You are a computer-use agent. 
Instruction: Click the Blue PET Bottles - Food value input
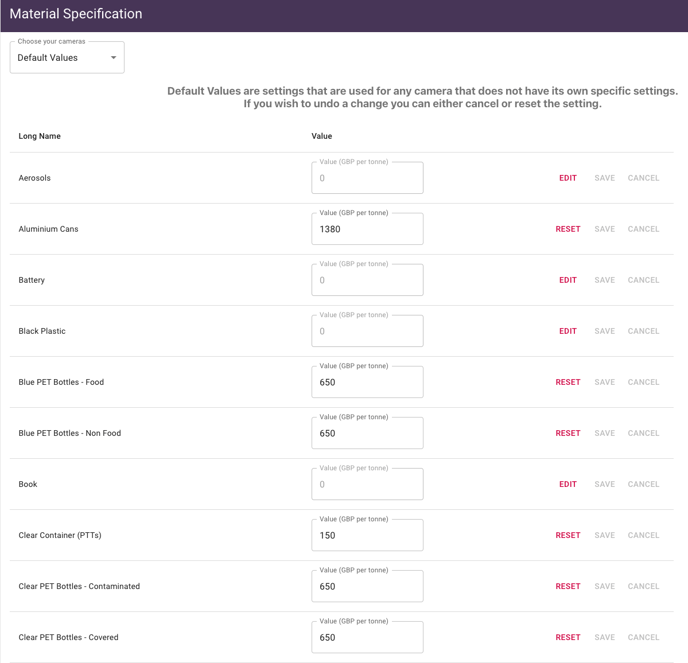[x=367, y=382]
